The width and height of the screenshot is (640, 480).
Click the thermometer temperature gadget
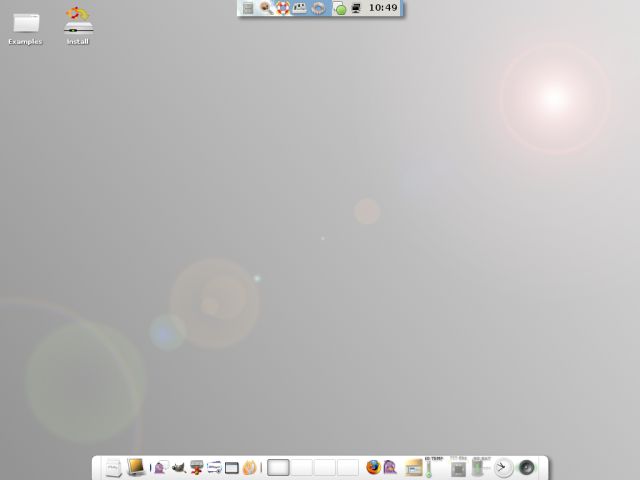[x=430, y=467]
